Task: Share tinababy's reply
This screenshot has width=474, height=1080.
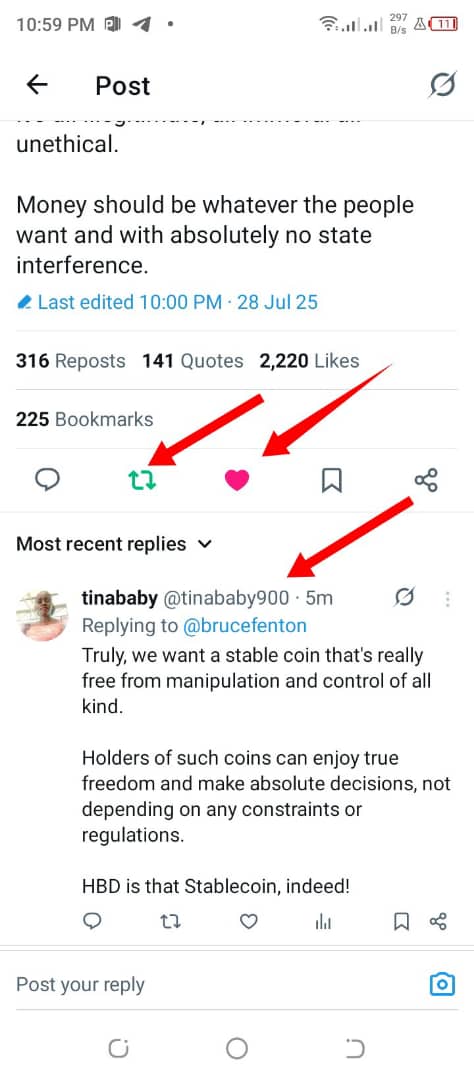Action: (438, 921)
